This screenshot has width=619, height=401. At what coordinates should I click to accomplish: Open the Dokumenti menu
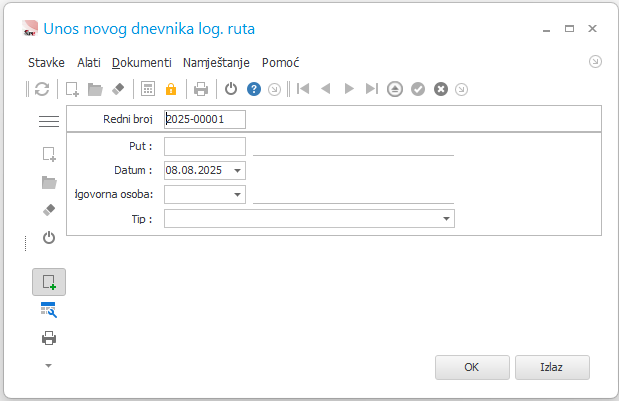(142, 63)
